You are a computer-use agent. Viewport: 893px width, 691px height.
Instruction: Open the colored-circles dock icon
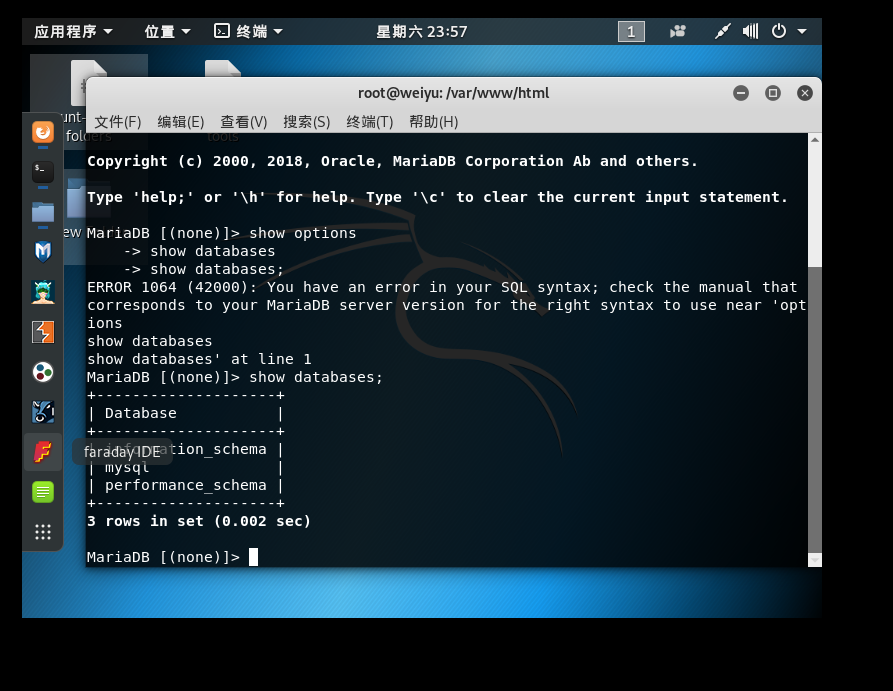click(43, 372)
